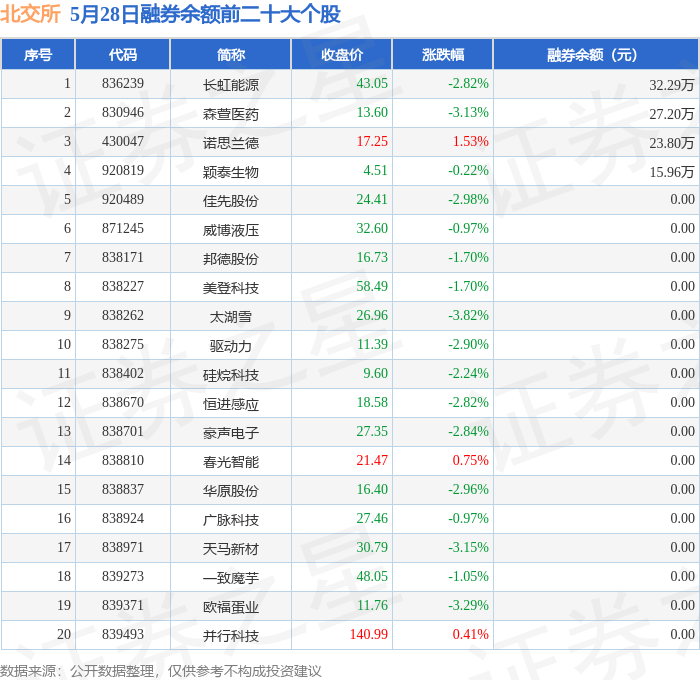This screenshot has width=700, height=680.
Task: Select stock code 838171
Action: tap(123, 257)
